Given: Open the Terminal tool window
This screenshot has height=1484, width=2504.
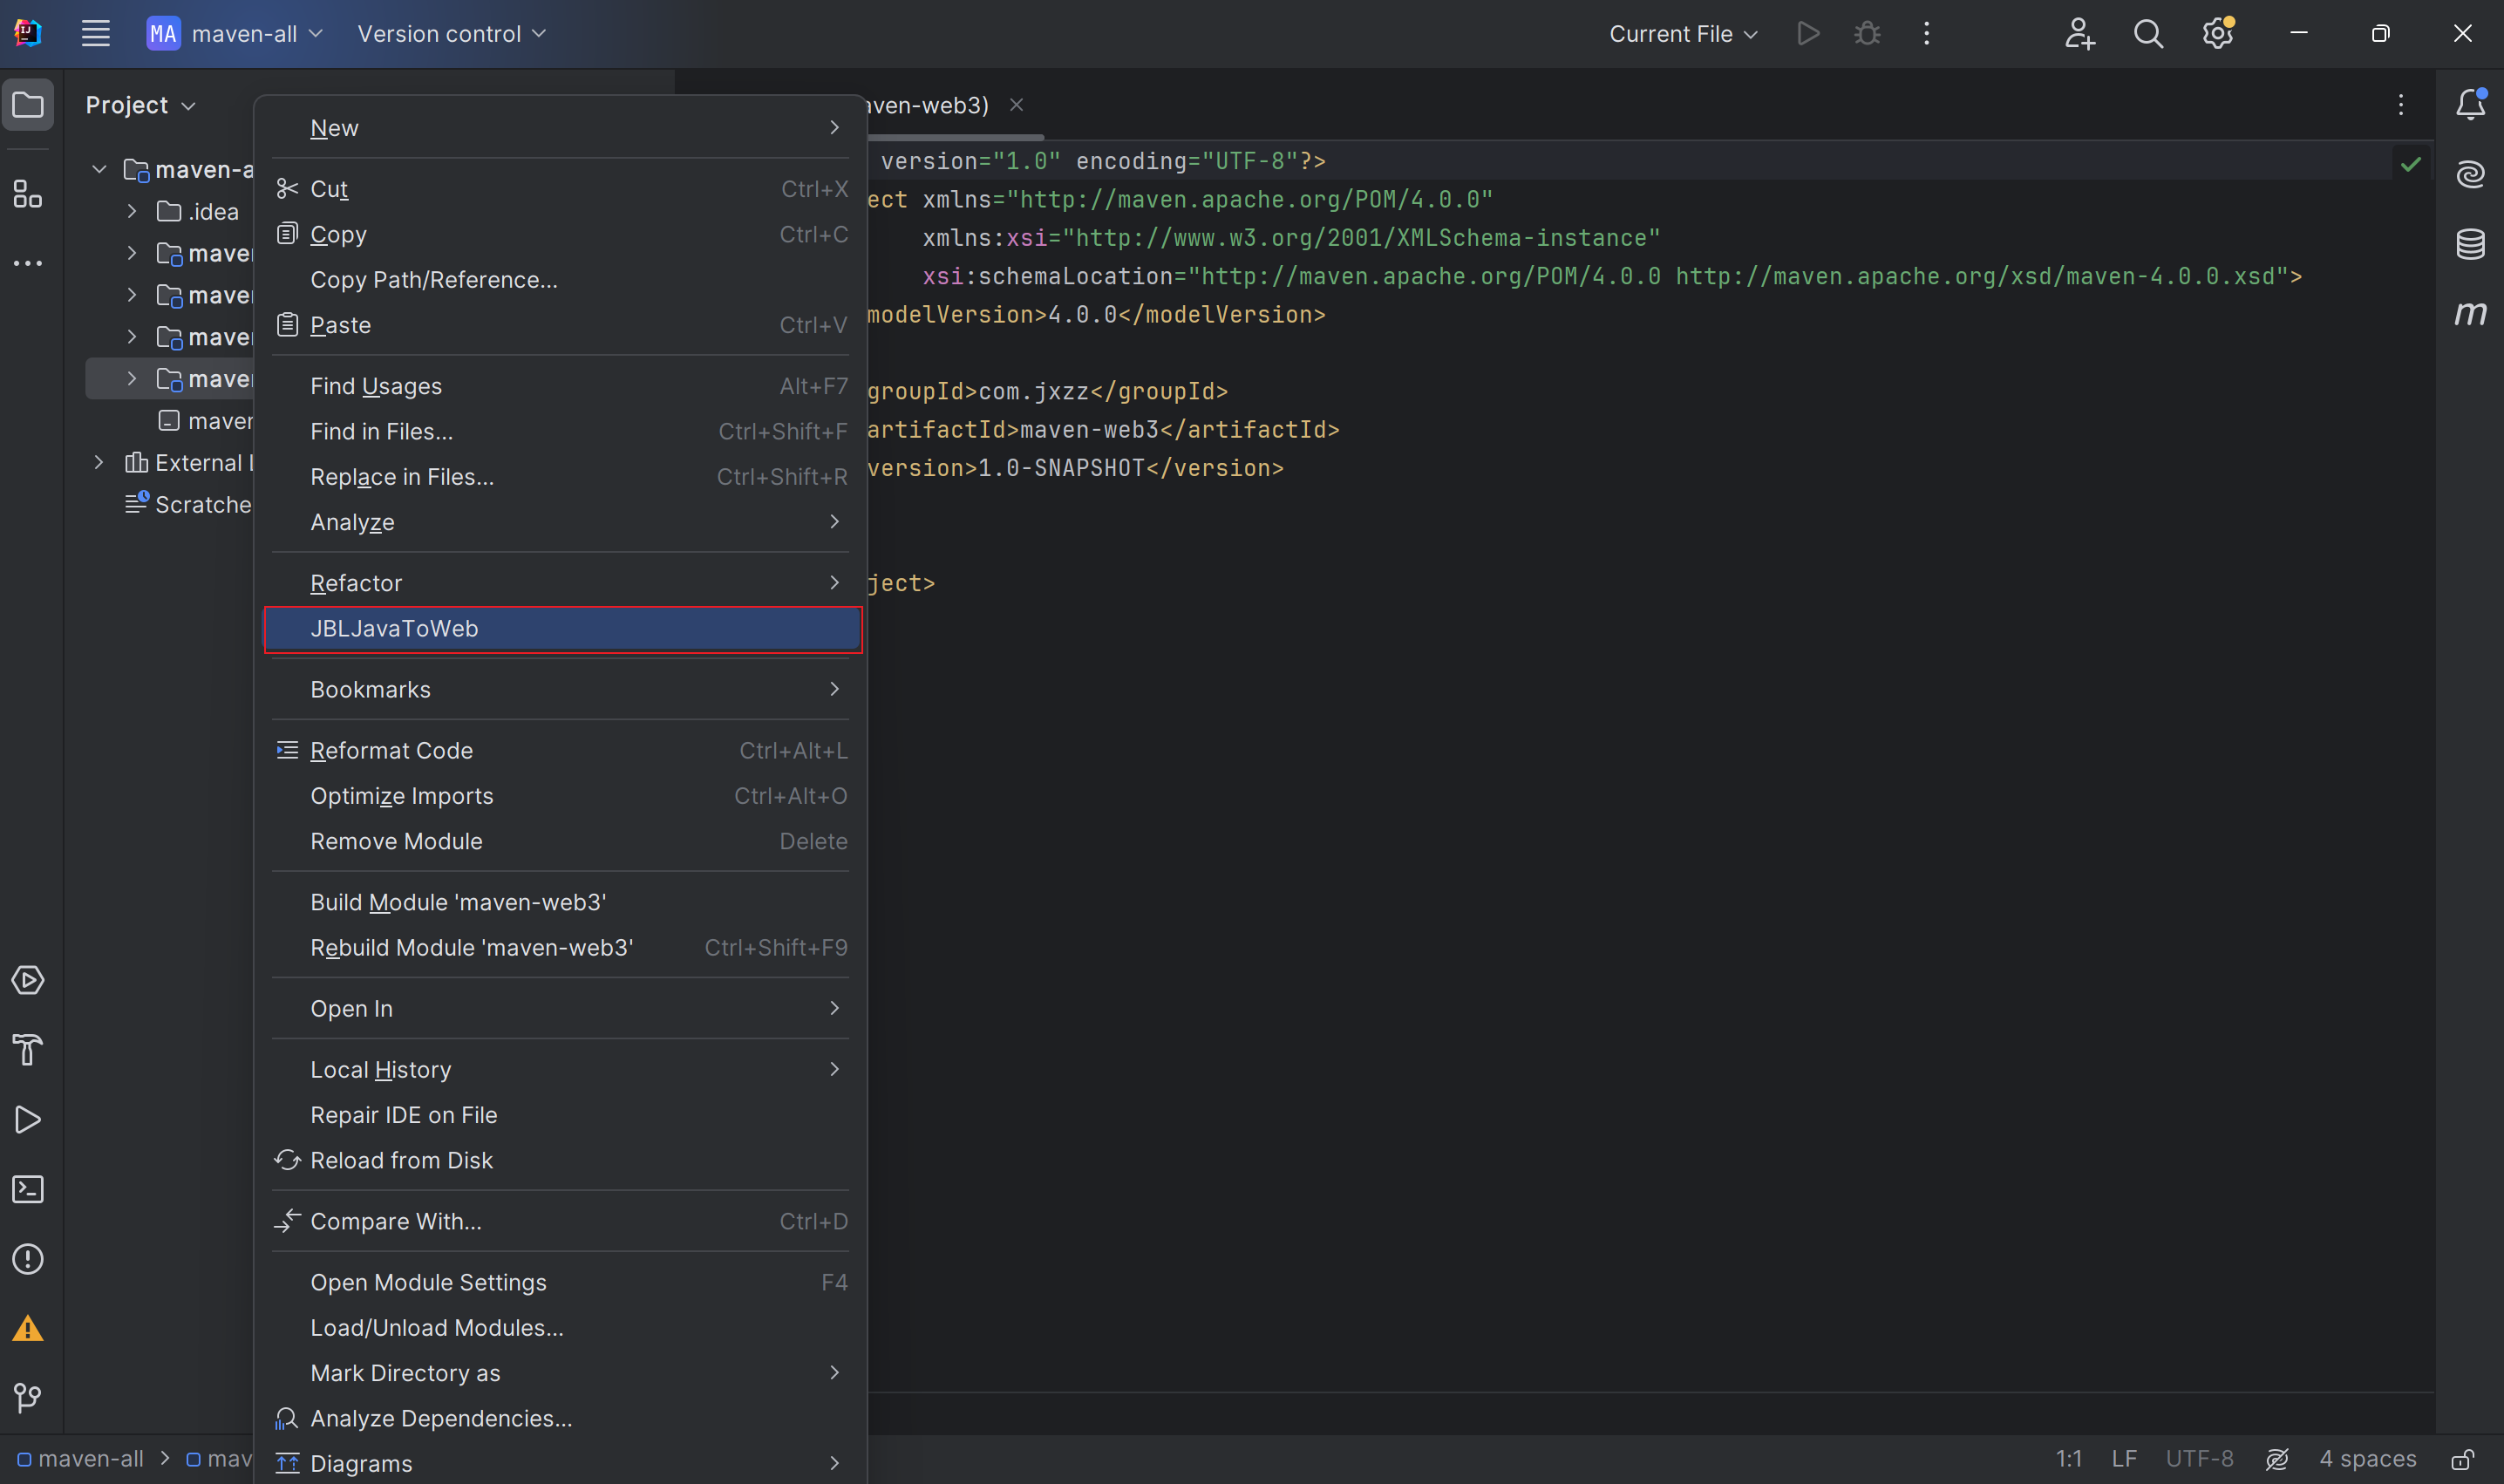Looking at the screenshot, I should (x=28, y=1189).
